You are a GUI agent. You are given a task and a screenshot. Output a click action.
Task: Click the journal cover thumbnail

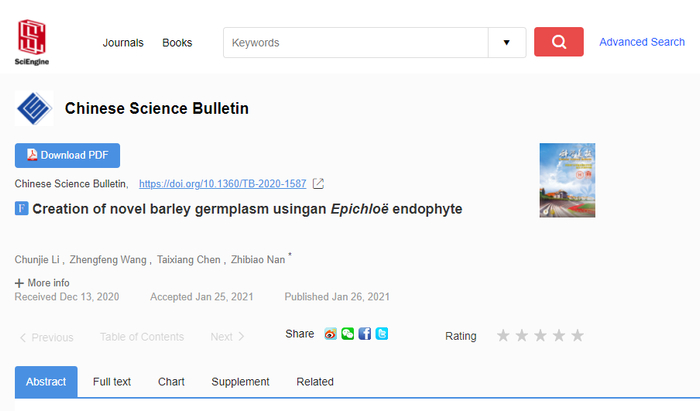click(x=567, y=180)
